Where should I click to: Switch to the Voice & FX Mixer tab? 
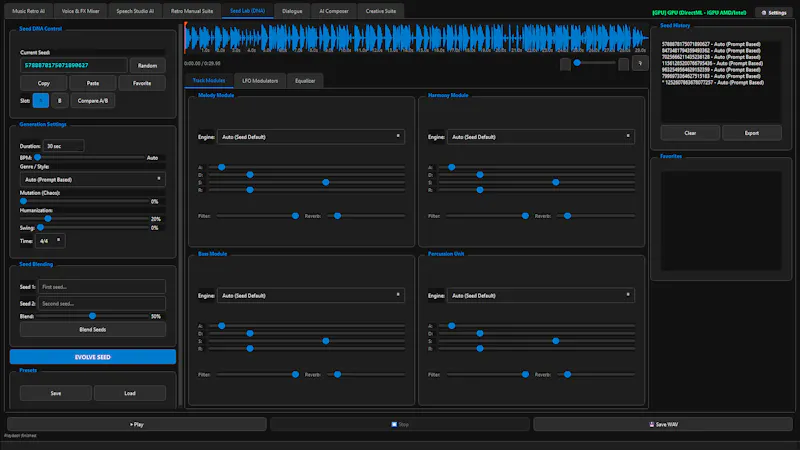(80, 11)
